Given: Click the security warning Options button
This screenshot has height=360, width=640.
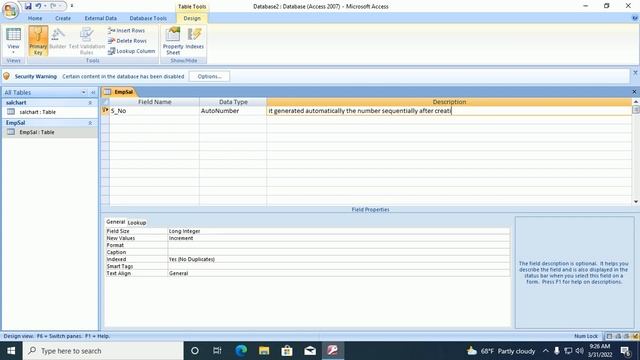Looking at the screenshot, I should (x=209, y=76).
